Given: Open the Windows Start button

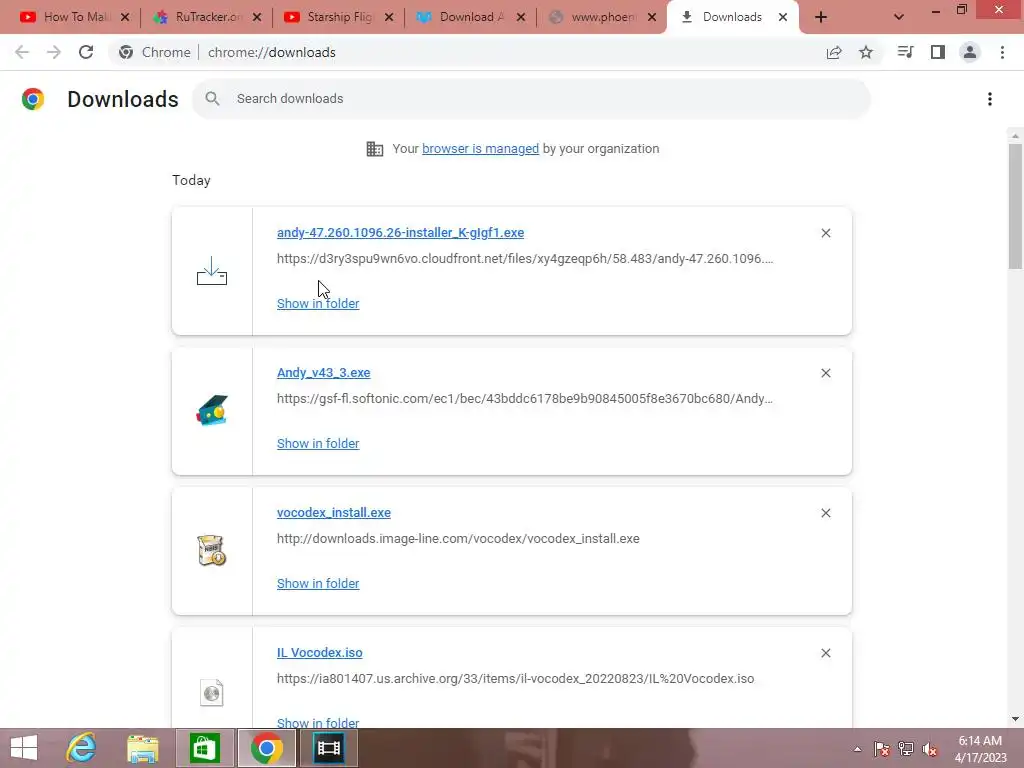Looking at the screenshot, I should pyautogui.click(x=24, y=748).
